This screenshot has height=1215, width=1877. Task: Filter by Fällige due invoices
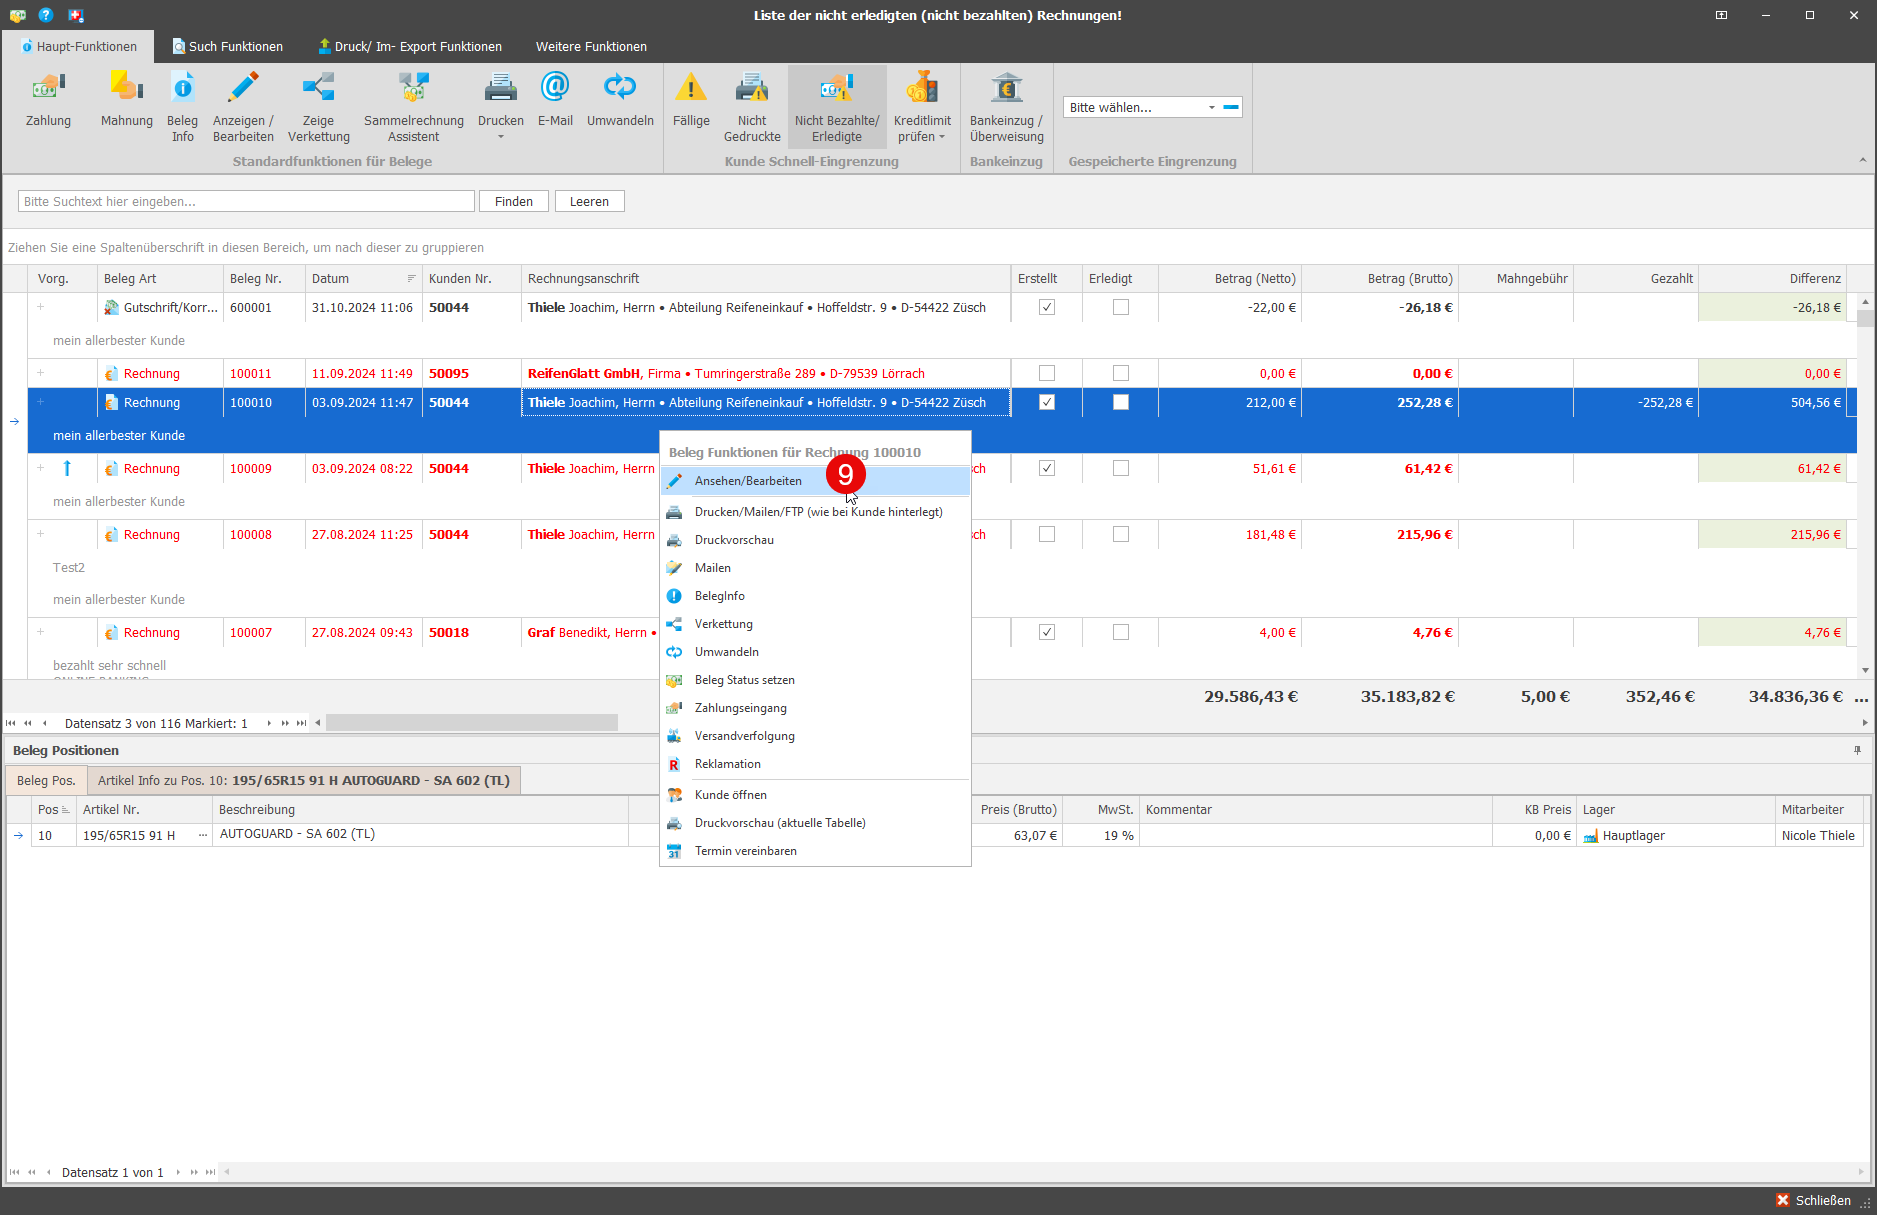tap(691, 100)
